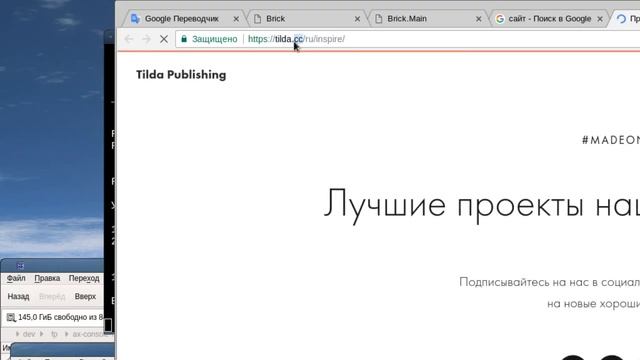Screen dimensions: 640x360
Task: Open Файл menu in file manager
Action: tap(16, 278)
